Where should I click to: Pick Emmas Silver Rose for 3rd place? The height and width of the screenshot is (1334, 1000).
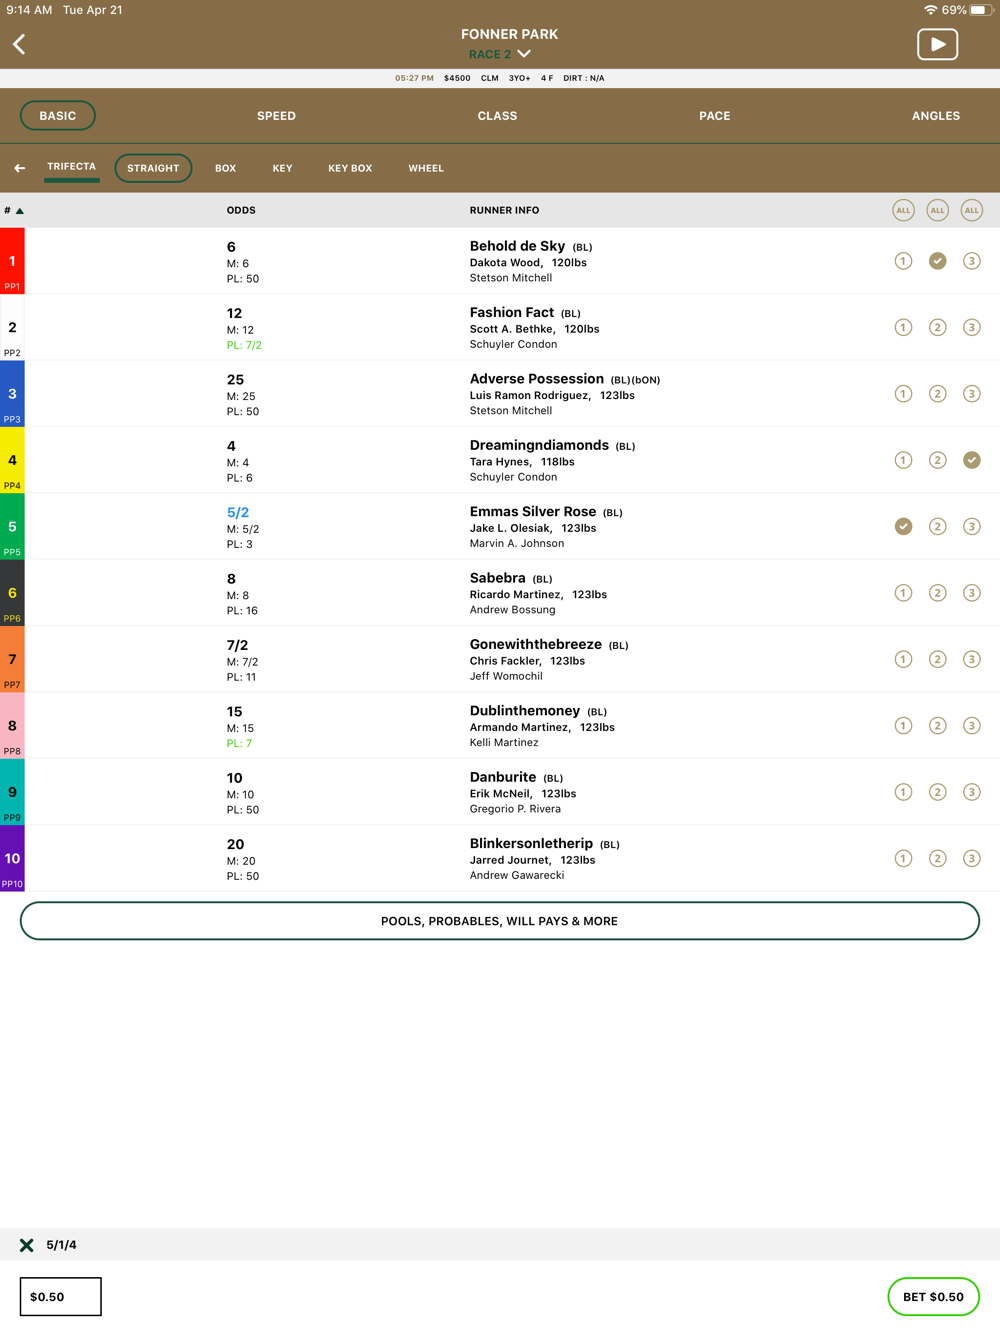pyautogui.click(x=971, y=526)
